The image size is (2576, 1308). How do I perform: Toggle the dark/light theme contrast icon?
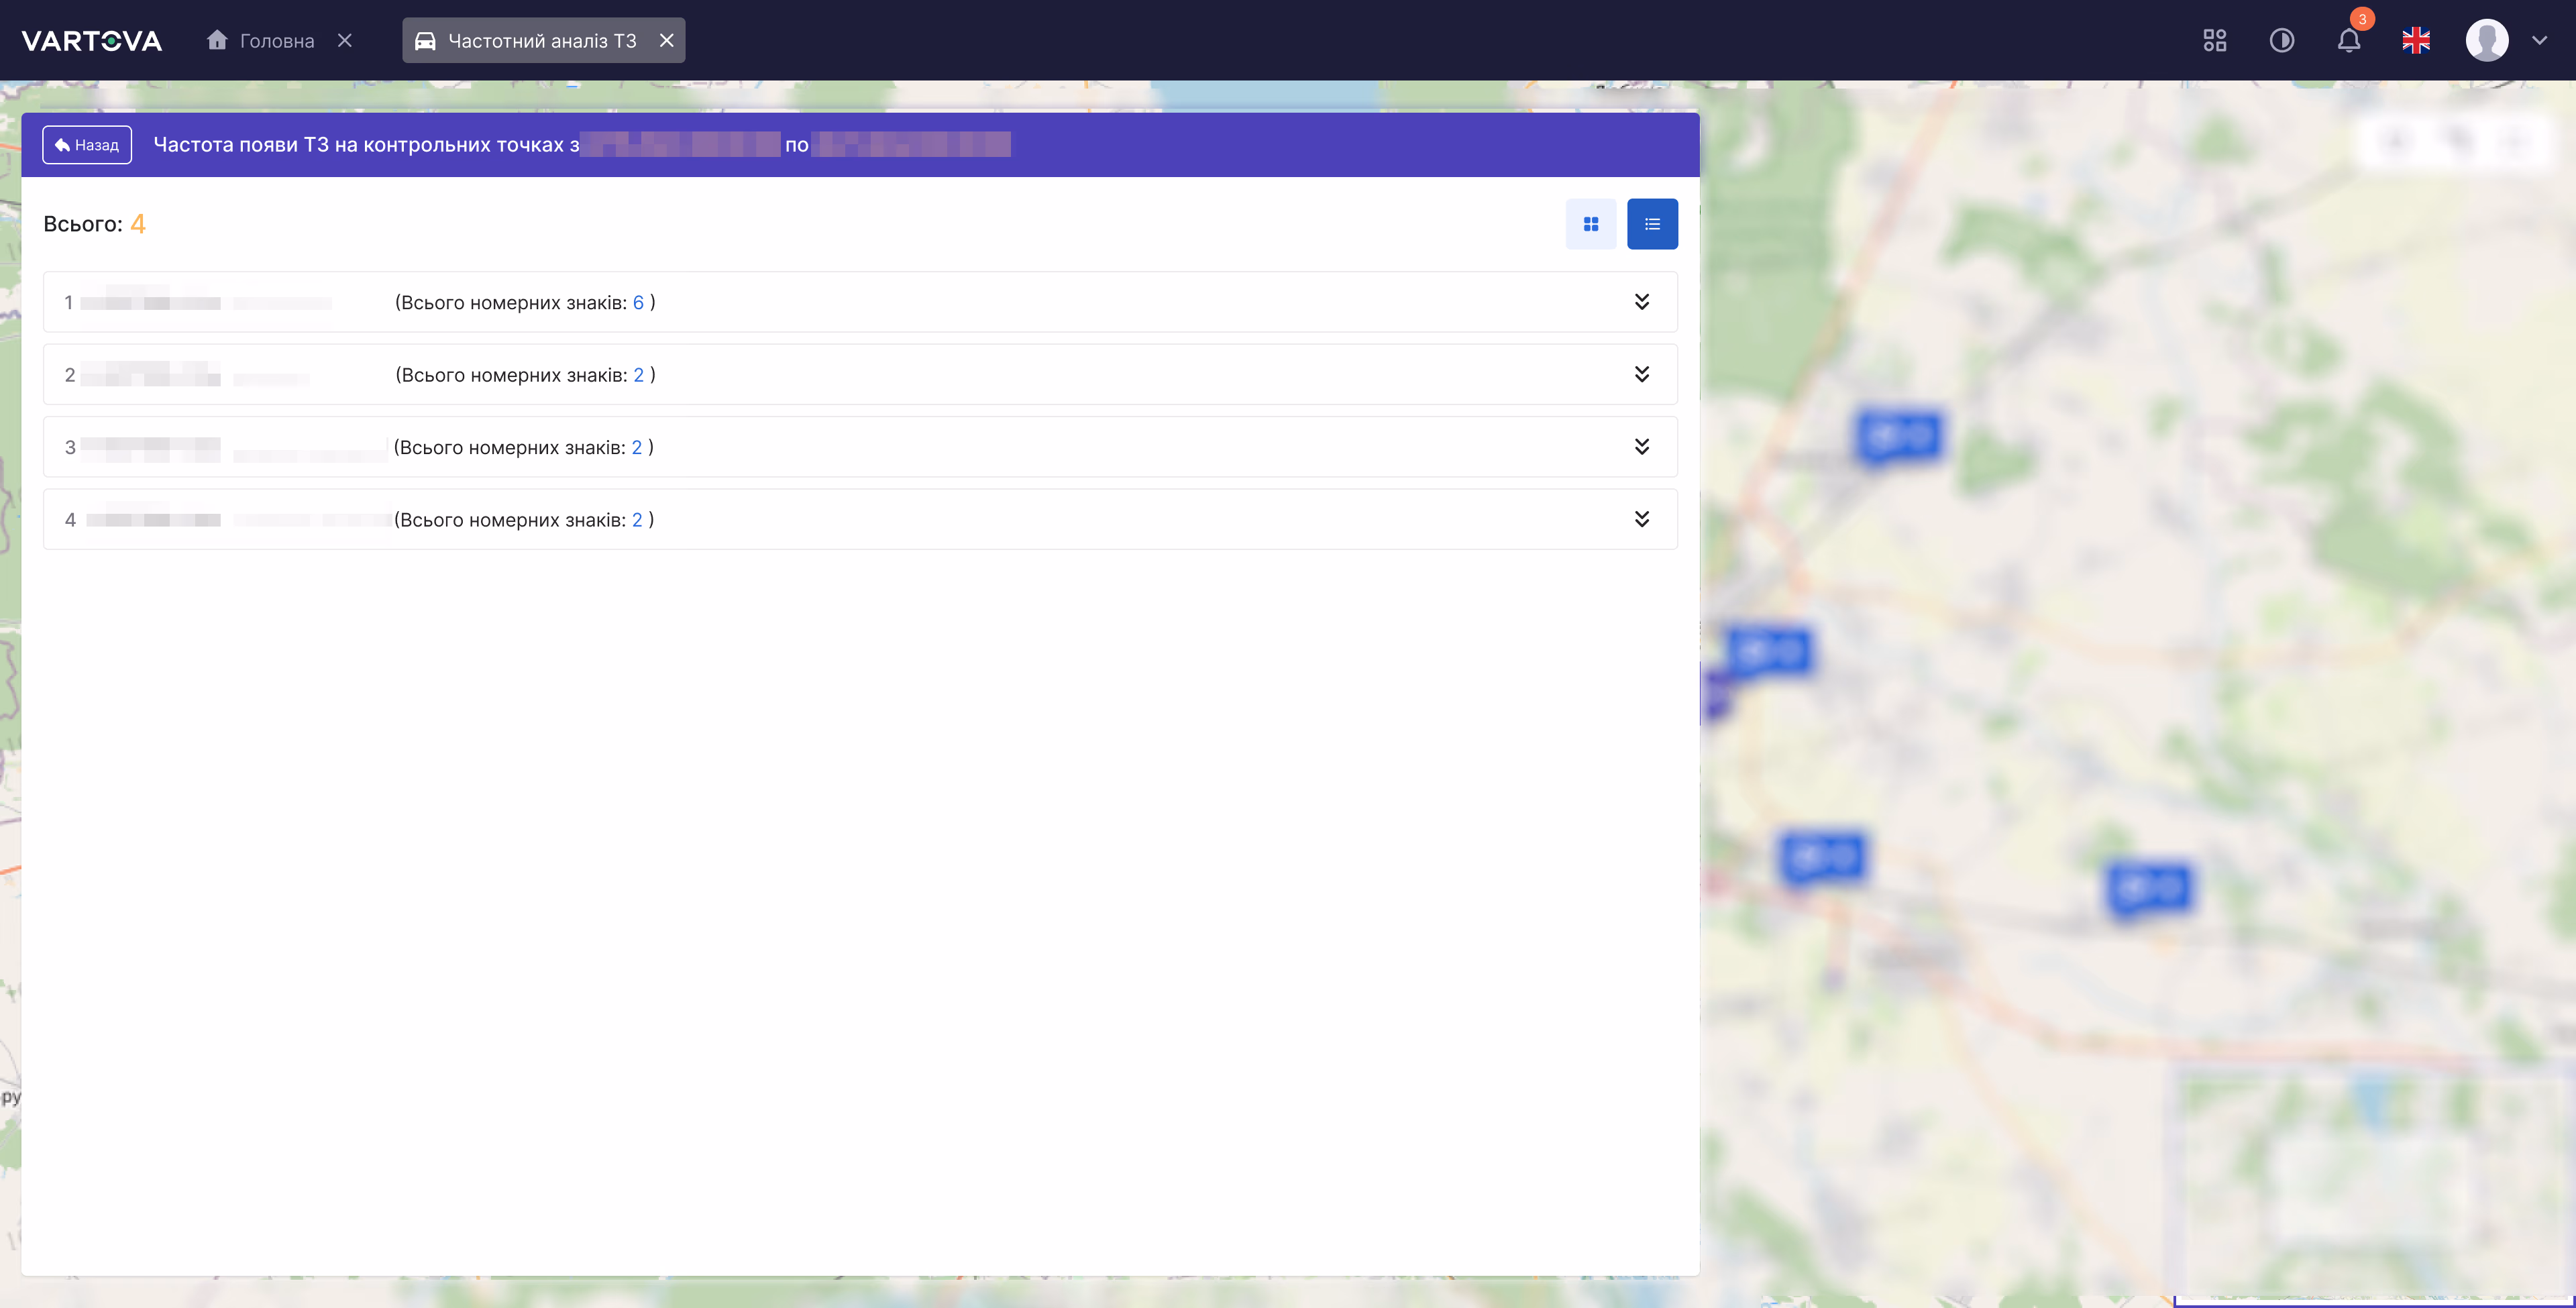point(2282,40)
